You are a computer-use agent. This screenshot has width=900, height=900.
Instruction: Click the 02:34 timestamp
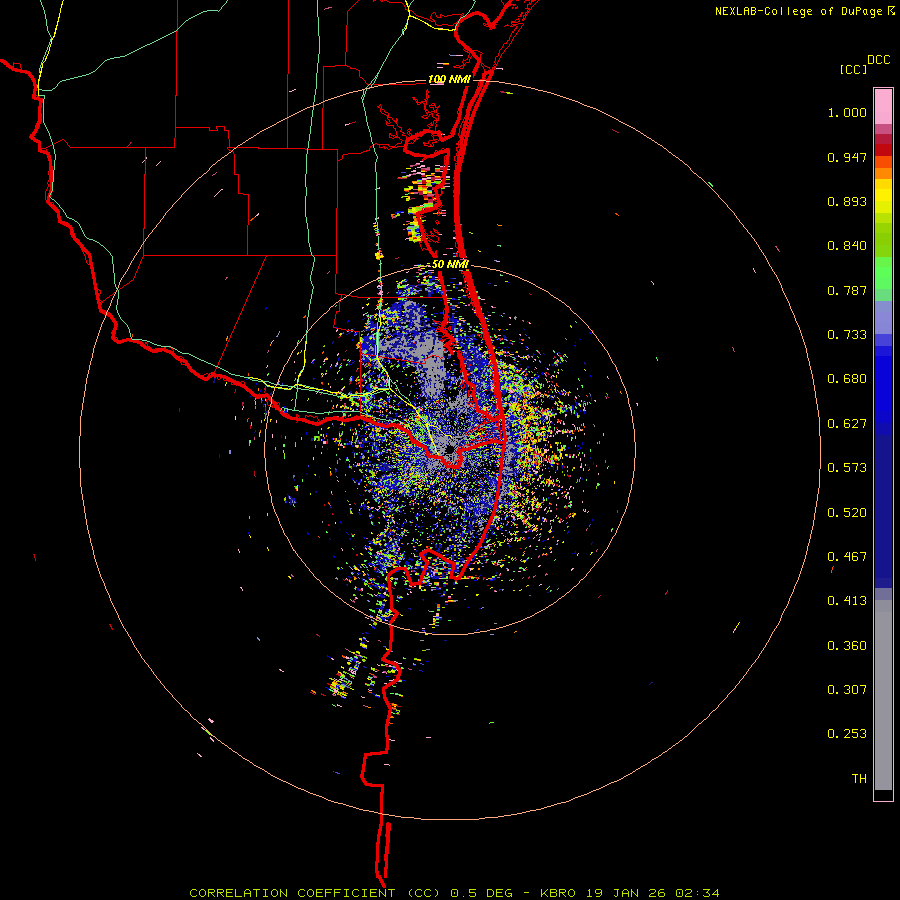click(x=697, y=893)
